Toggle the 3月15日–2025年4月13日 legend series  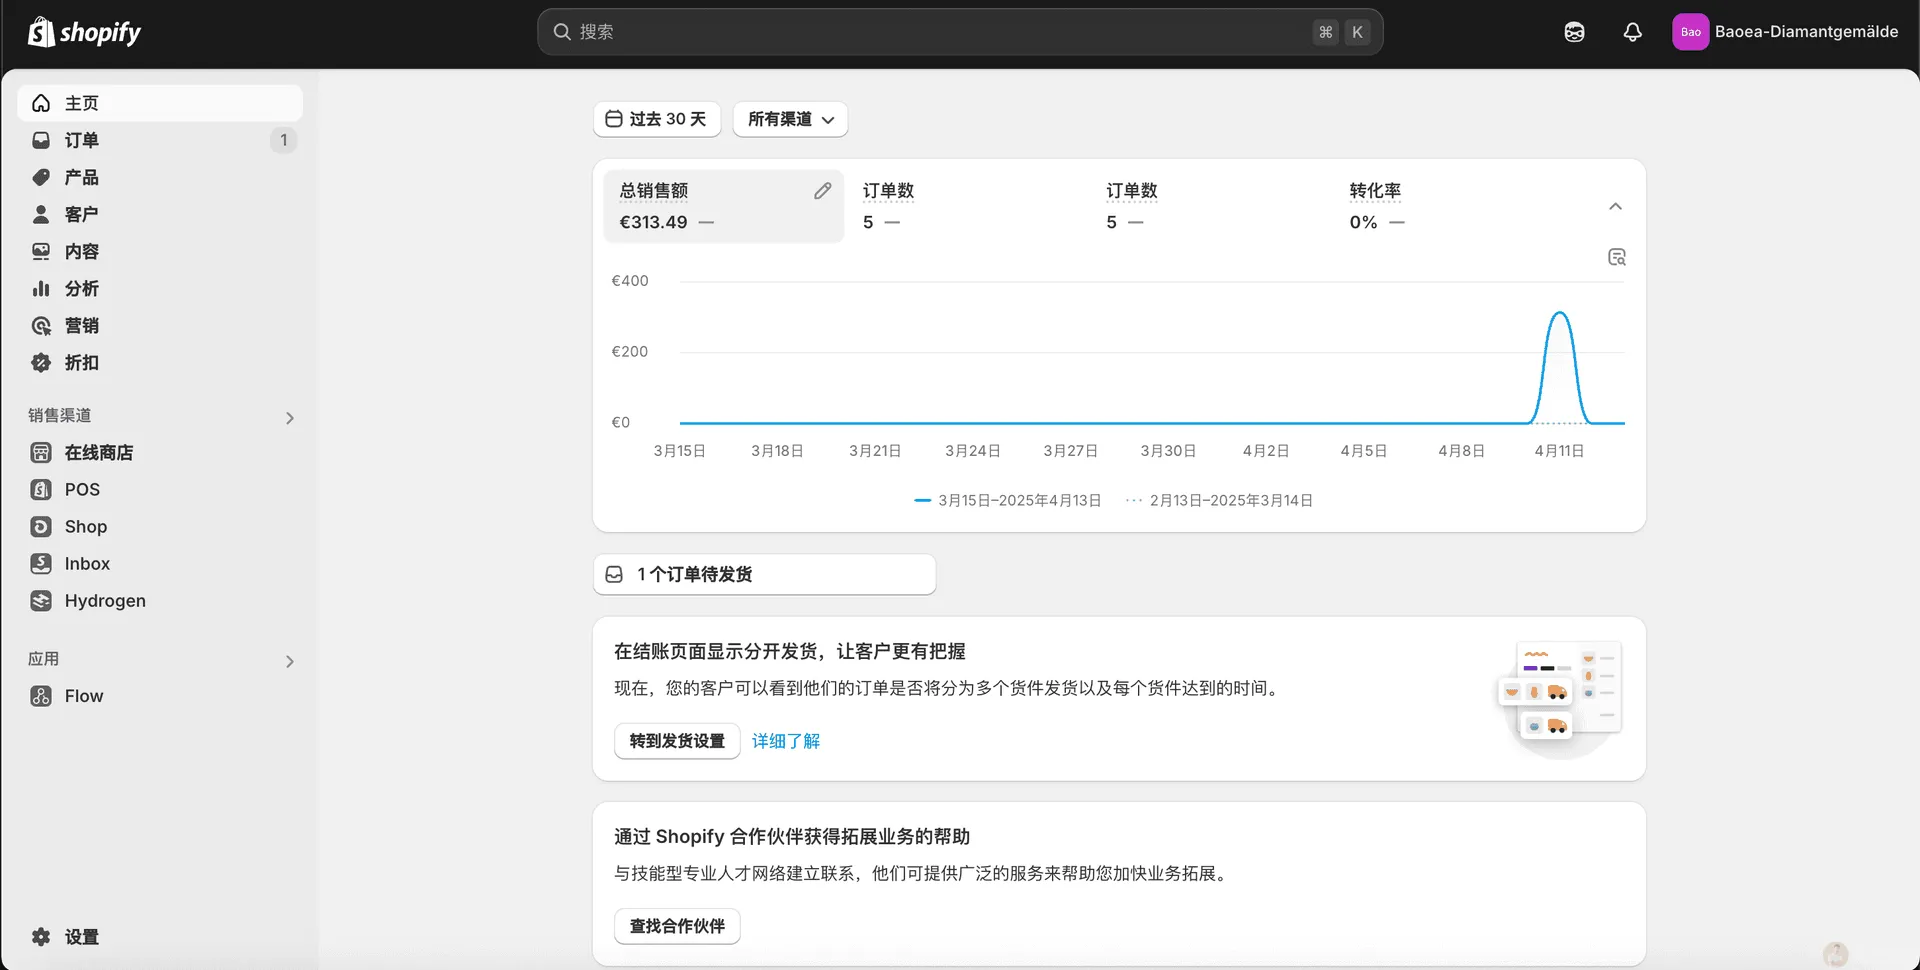[x=1008, y=500]
